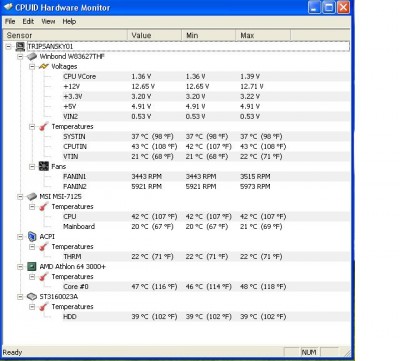
Task: Click the ACPI icon
Action: [32, 237]
